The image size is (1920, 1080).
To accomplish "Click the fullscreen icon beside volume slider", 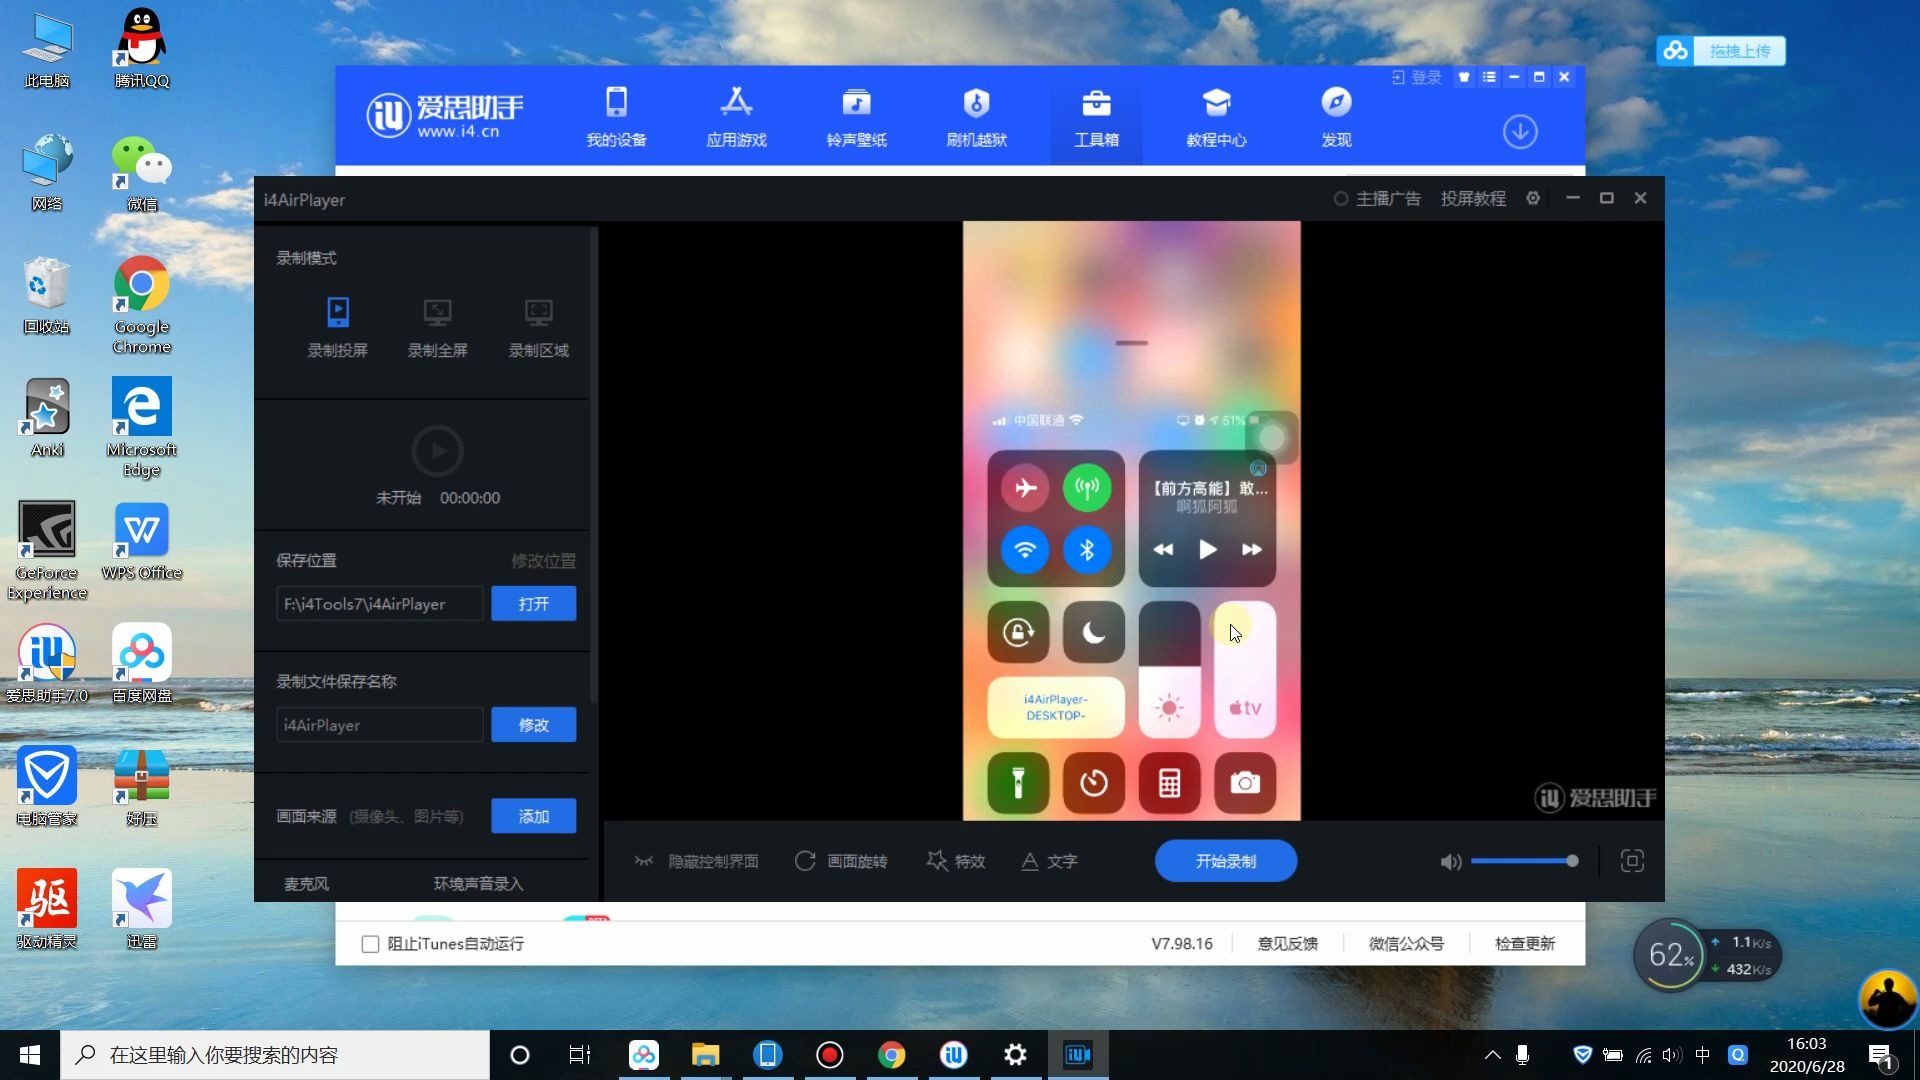I will coord(1633,861).
